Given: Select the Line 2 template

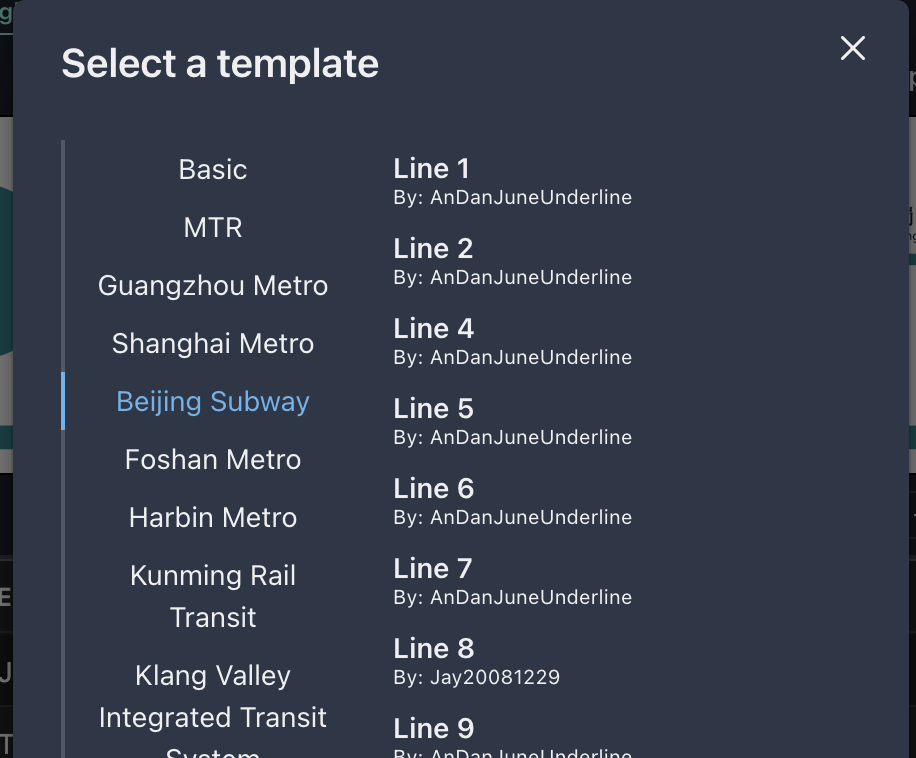Looking at the screenshot, I should point(432,248).
